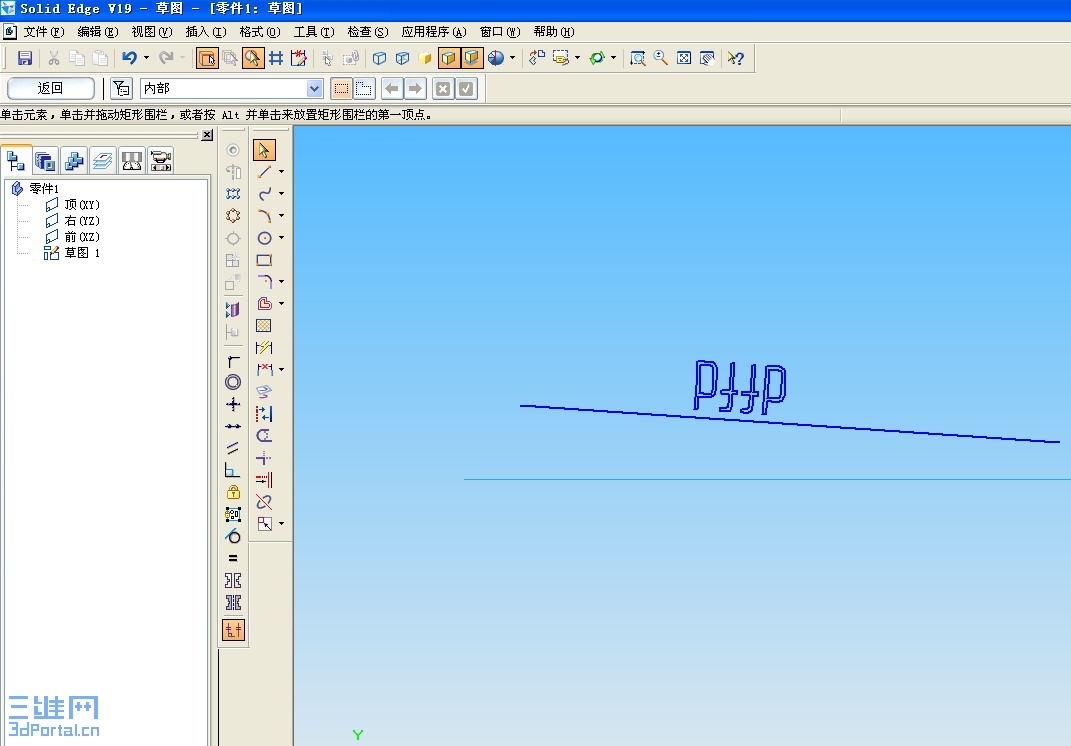Click the Undo arrow icon
The width and height of the screenshot is (1071, 746).
pos(129,58)
